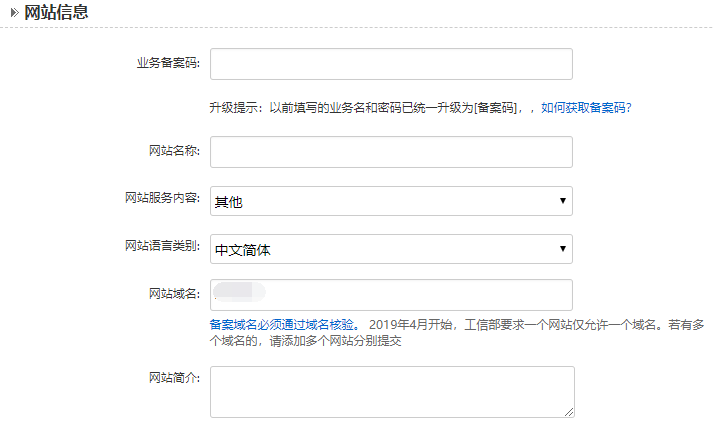Click the 网站域名 field label

click(x=174, y=293)
